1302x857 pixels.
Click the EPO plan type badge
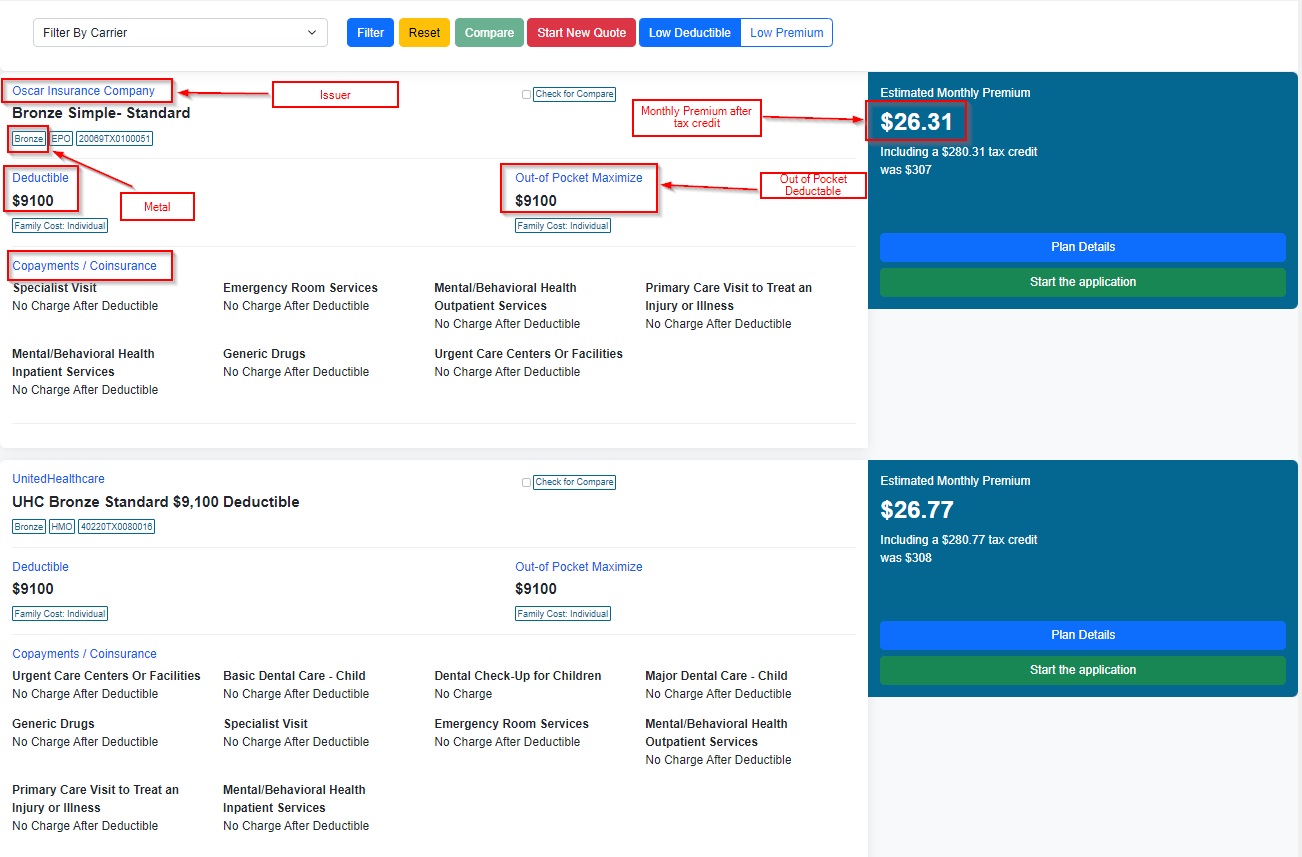[62, 139]
